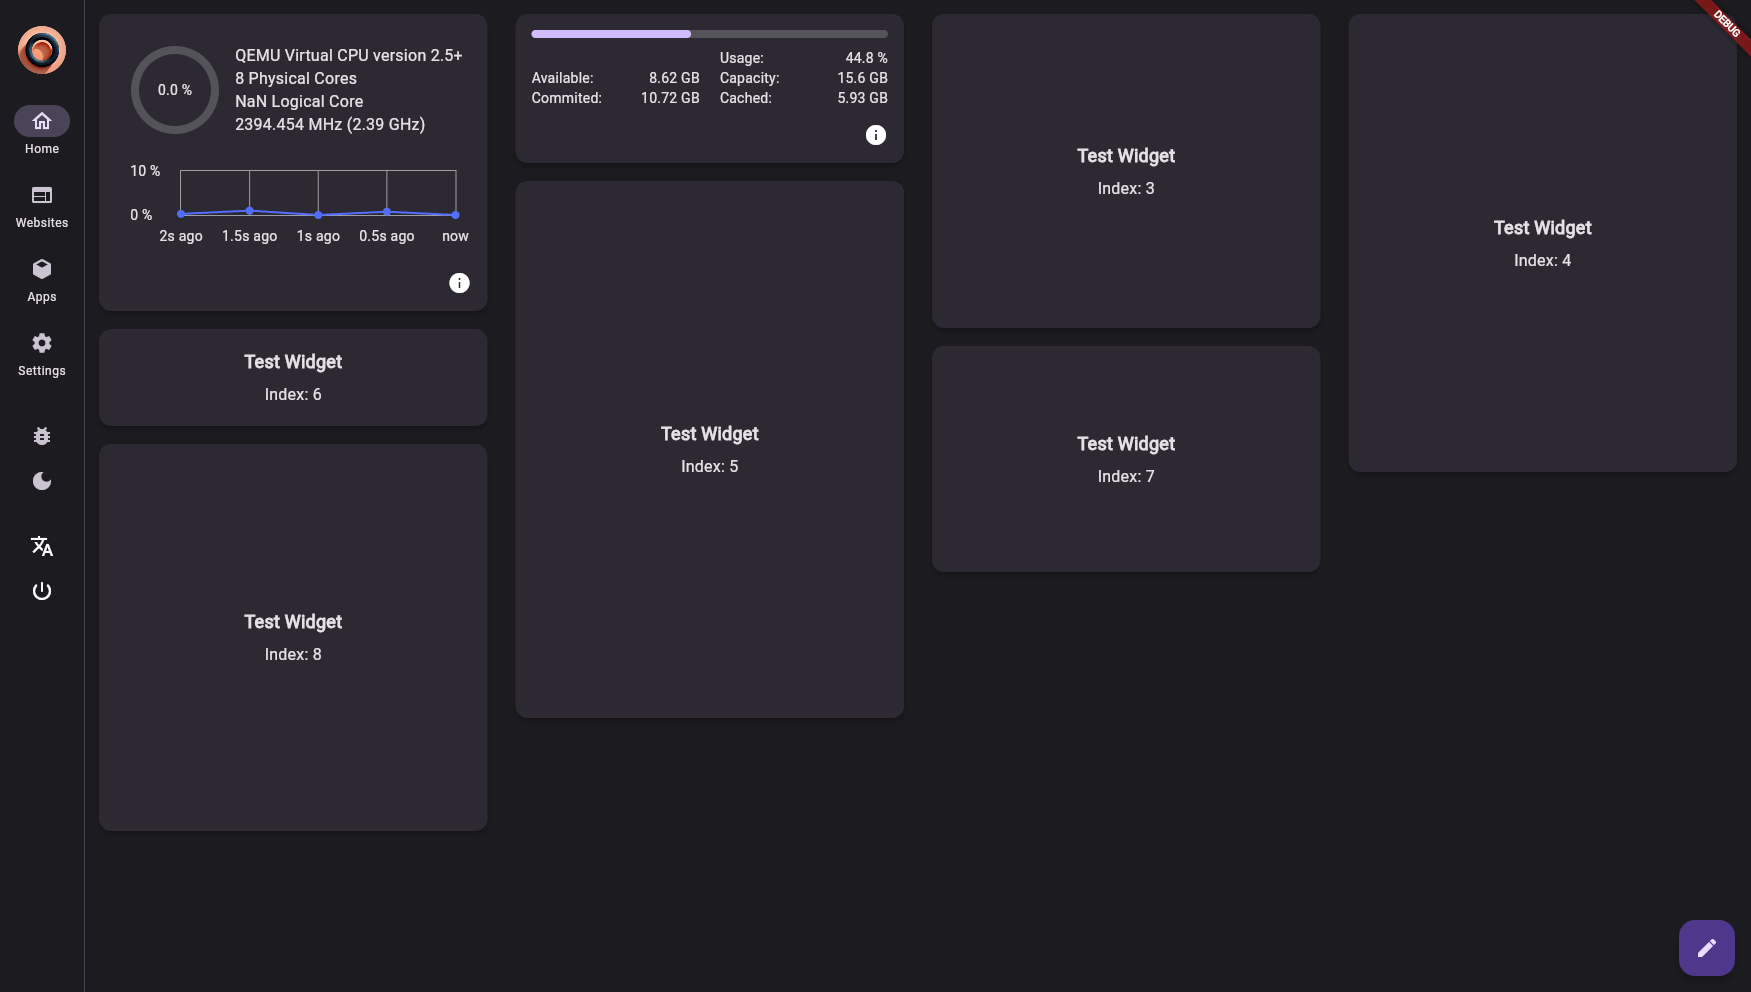Open the language translate selector
Screen dimensions: 1751x992
[x=42, y=546]
